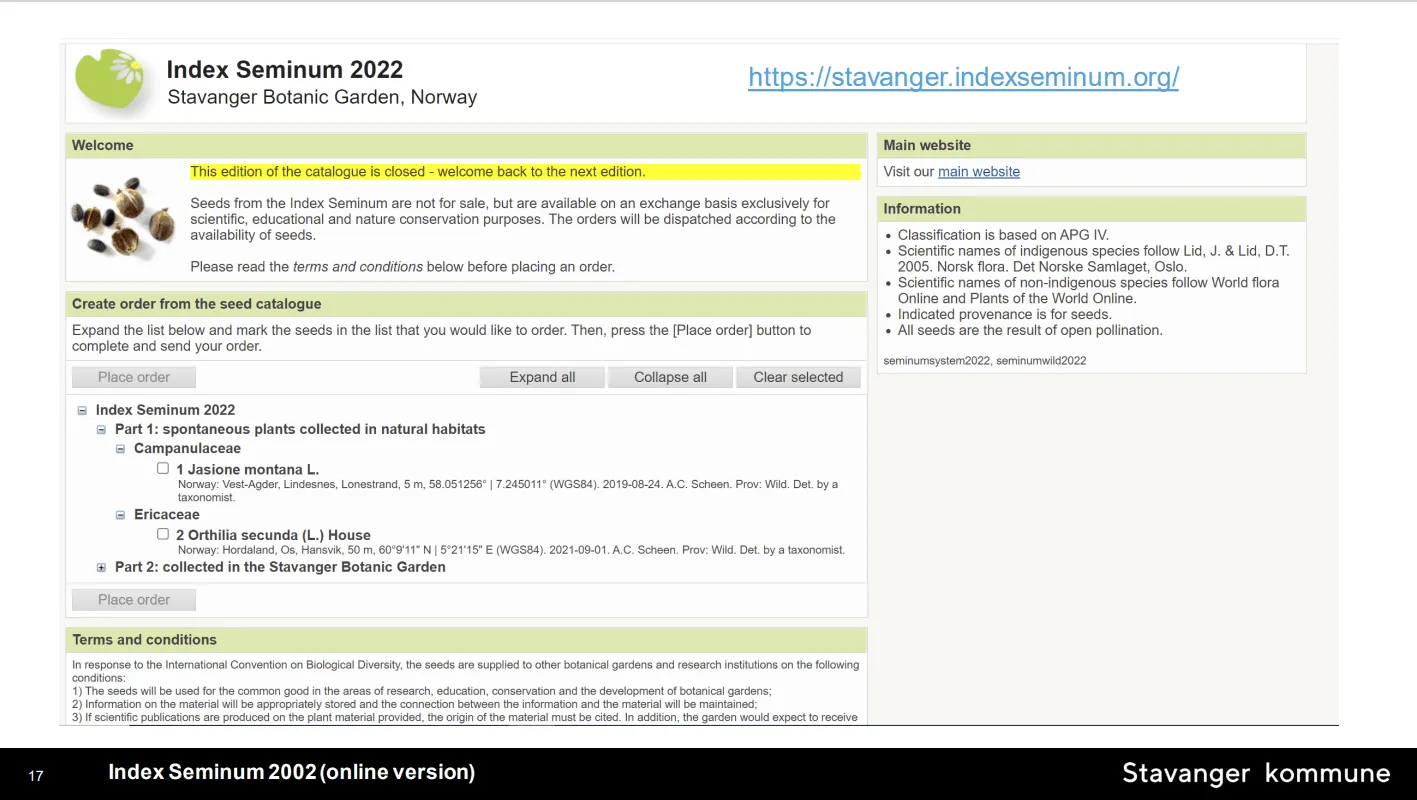Click the Collapse all button
The height and width of the screenshot is (800, 1417).
coord(670,377)
